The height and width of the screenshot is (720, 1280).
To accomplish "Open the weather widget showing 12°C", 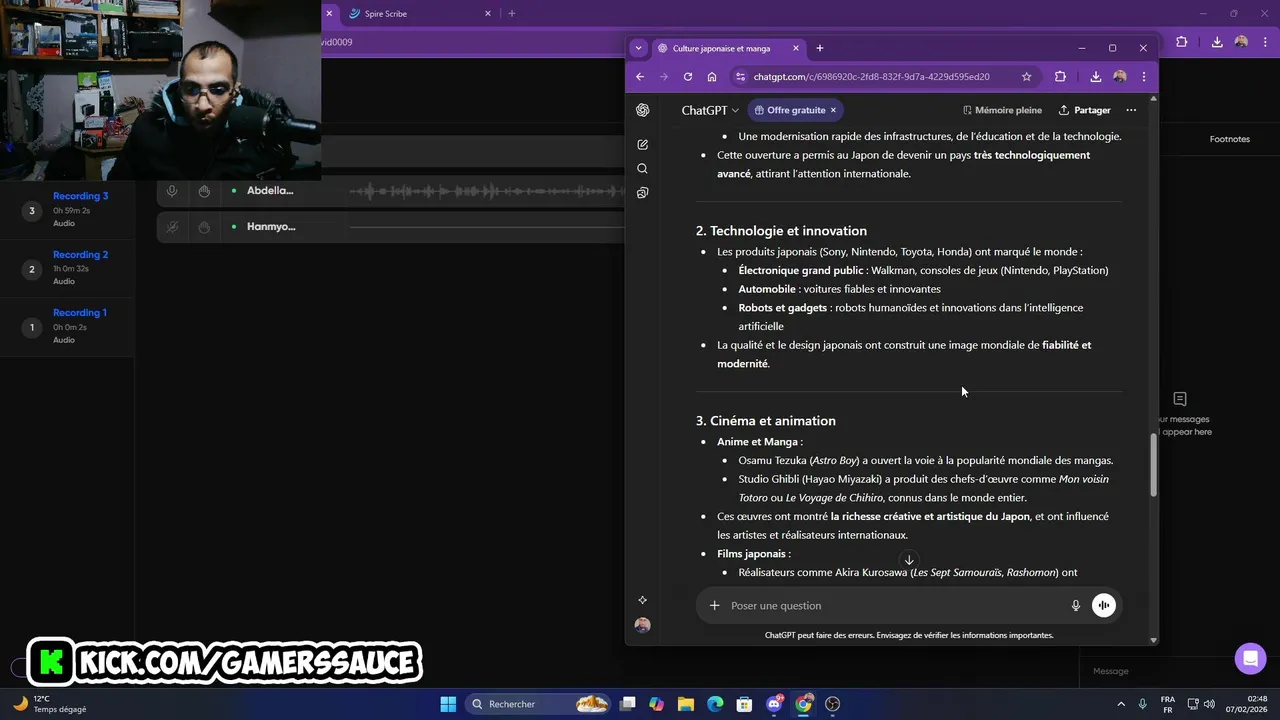I will (x=50, y=704).
